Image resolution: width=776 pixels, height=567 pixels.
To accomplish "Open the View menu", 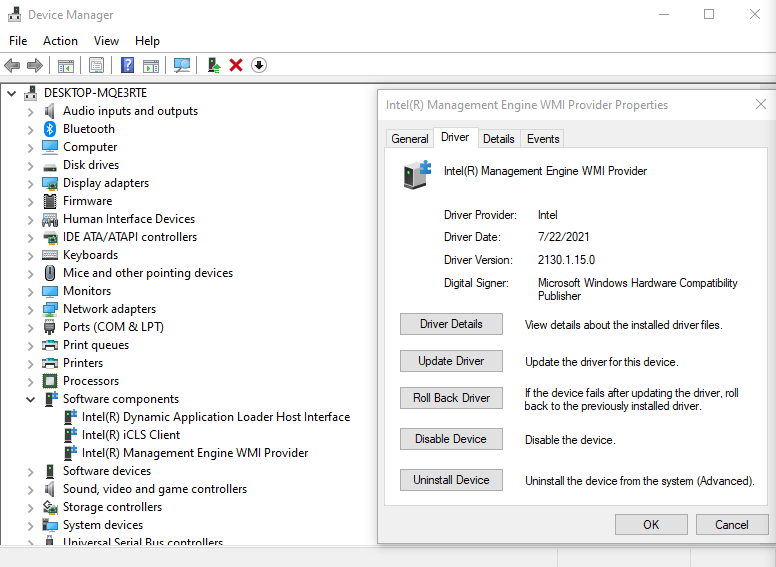I will (x=106, y=41).
